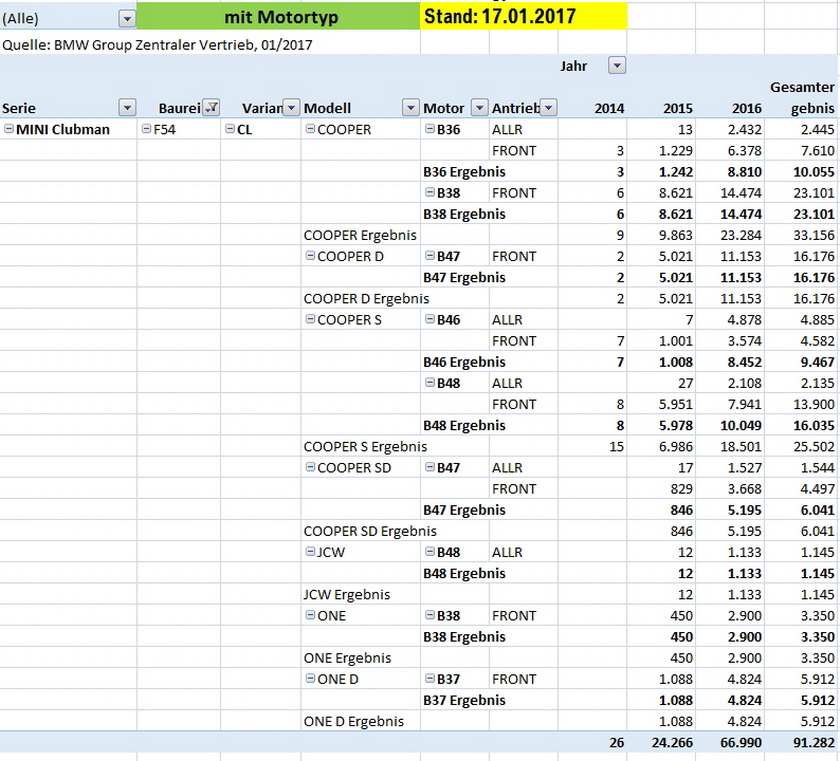Collapse the MINI Clubman series group
This screenshot has width=840, height=761.
[9, 129]
